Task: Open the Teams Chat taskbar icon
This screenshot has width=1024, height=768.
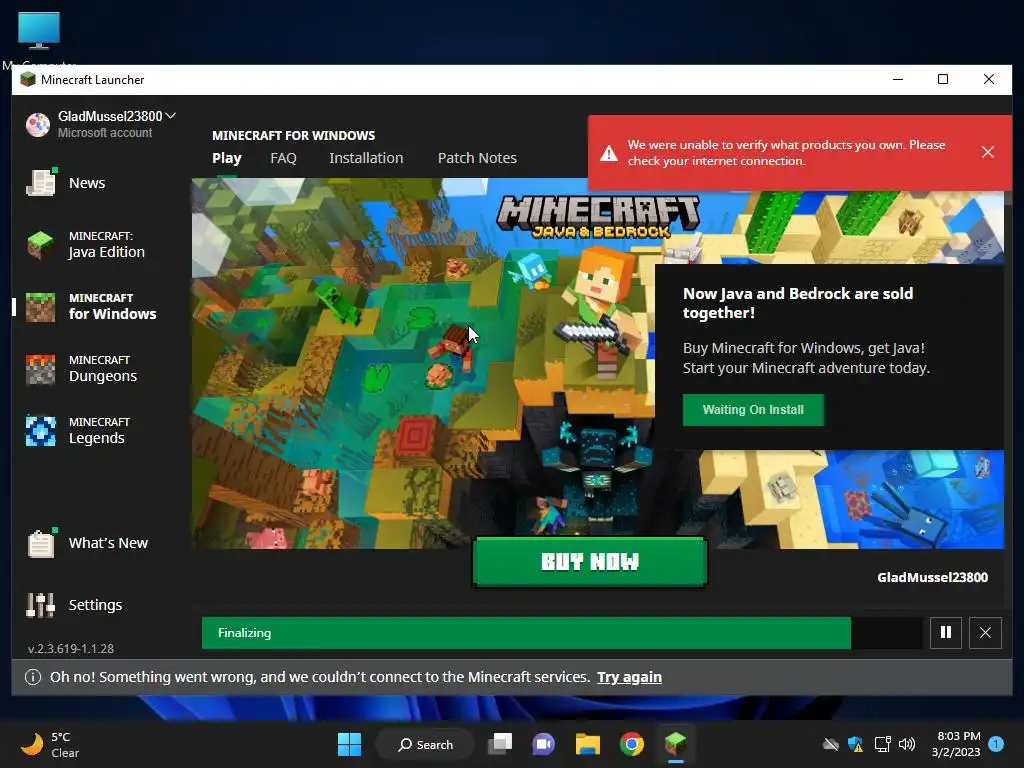Action: click(543, 744)
